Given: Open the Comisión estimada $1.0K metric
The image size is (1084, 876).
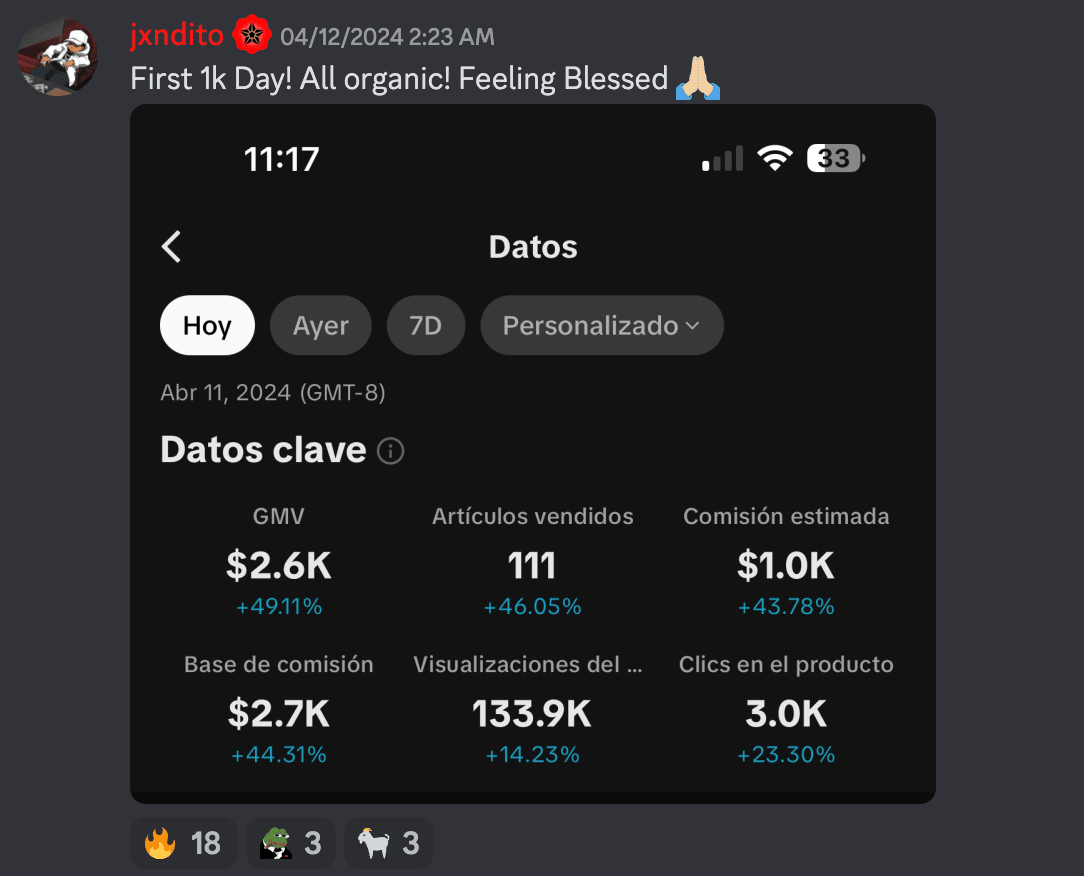Looking at the screenshot, I should pos(786,566).
